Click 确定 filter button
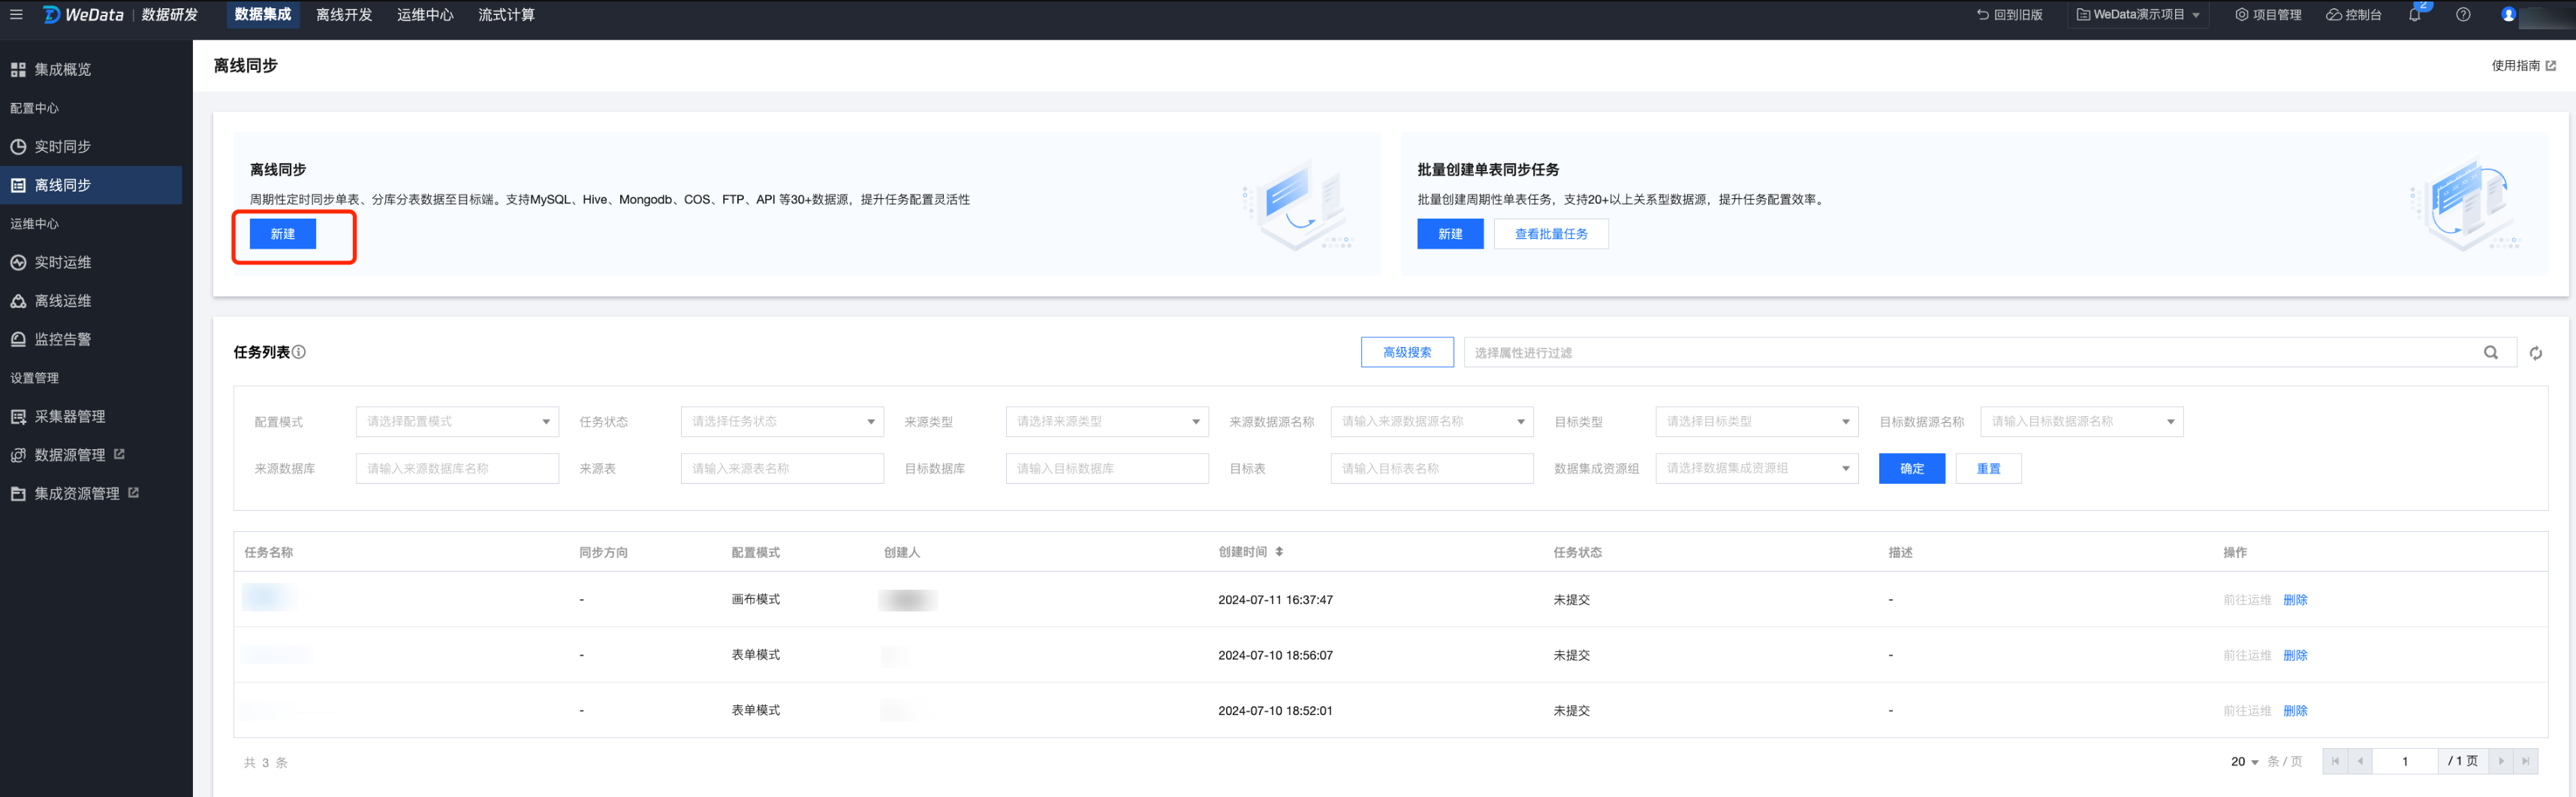 (1912, 468)
